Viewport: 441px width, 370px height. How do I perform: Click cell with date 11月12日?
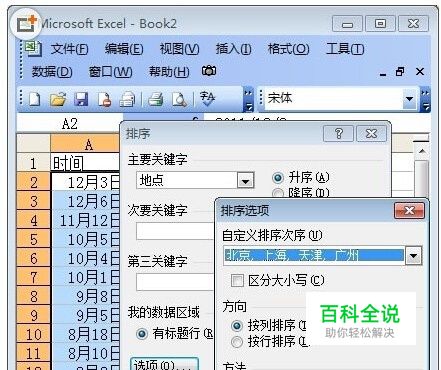[85, 220]
